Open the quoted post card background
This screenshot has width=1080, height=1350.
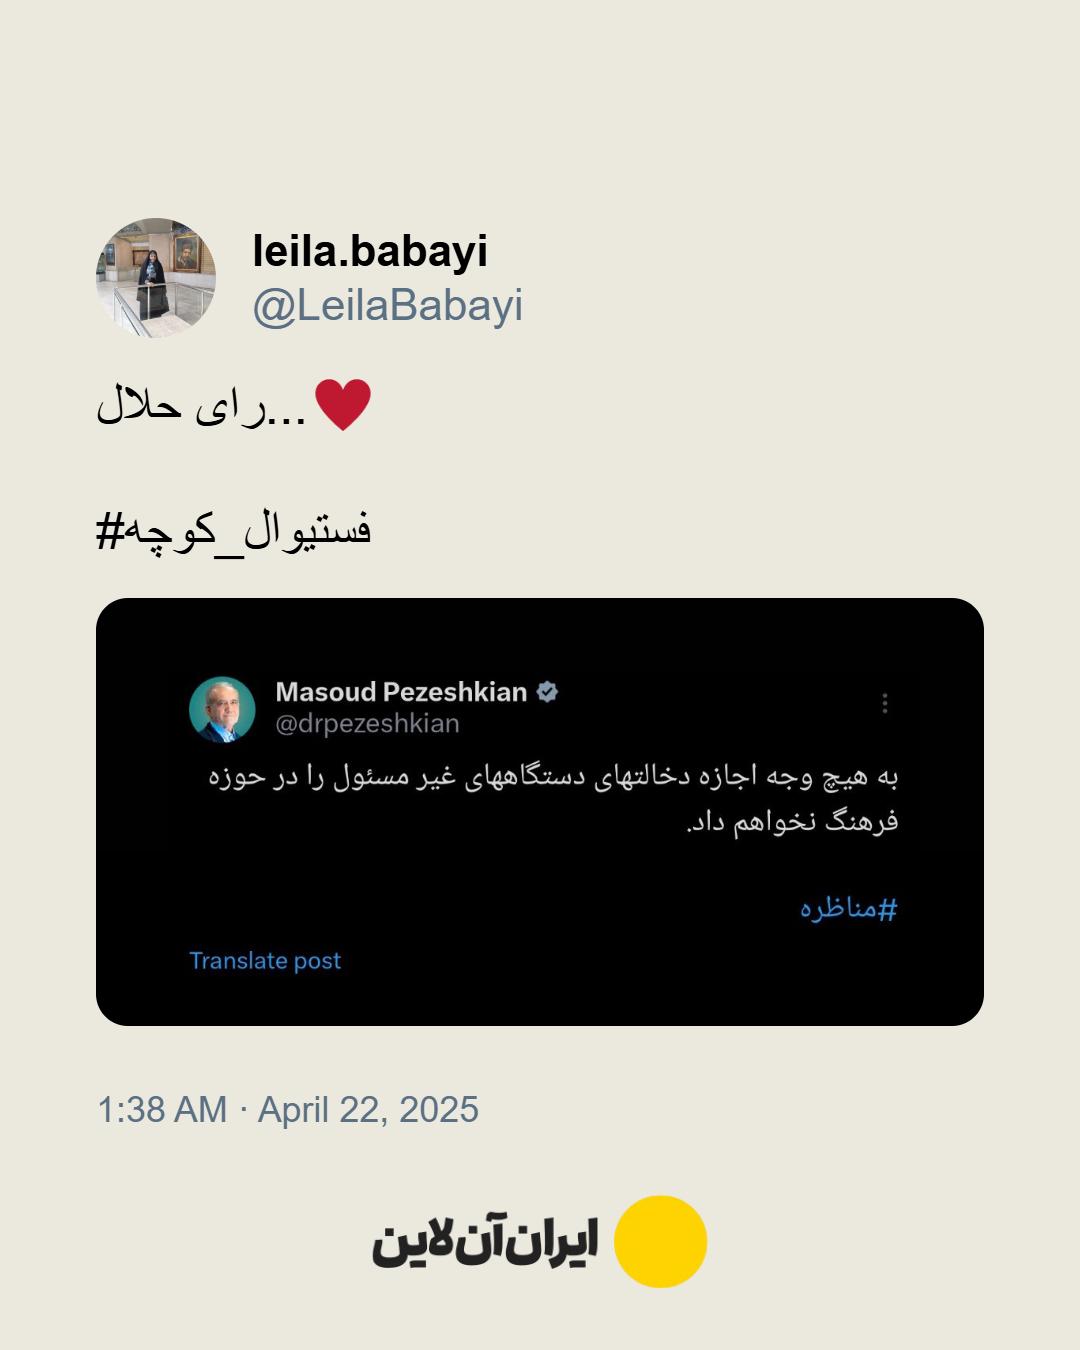click(x=540, y=812)
